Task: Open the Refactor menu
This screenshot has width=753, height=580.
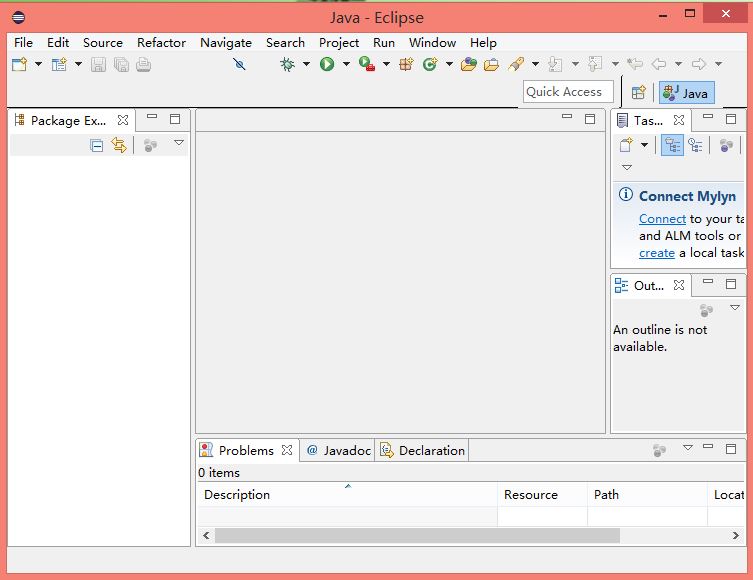Action: 161,43
